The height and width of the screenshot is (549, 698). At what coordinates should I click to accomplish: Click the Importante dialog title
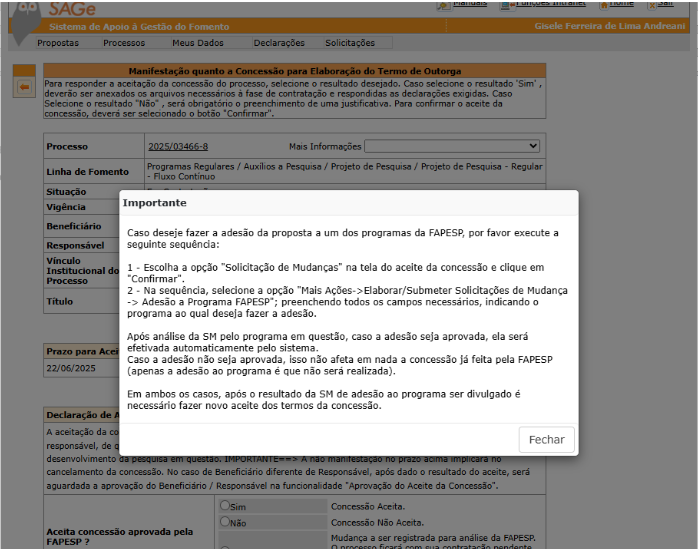(154, 202)
